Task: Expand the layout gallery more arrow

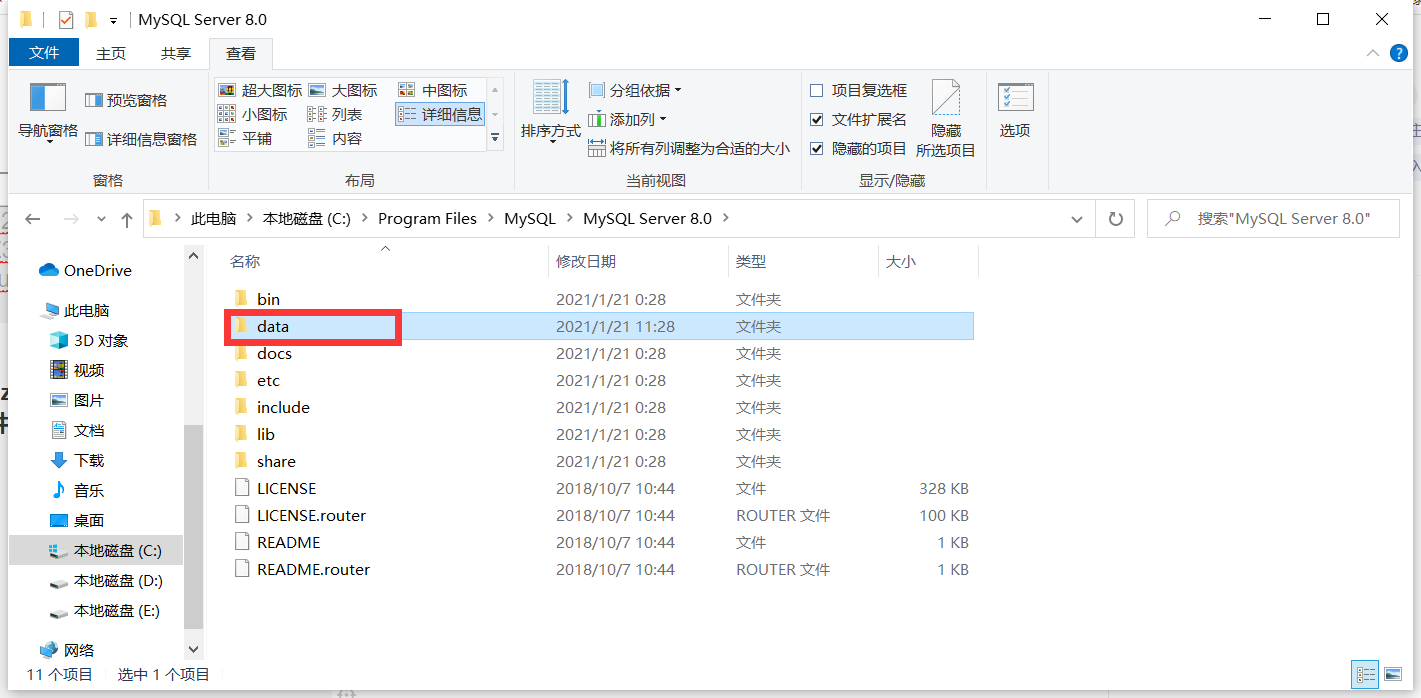Action: point(495,139)
